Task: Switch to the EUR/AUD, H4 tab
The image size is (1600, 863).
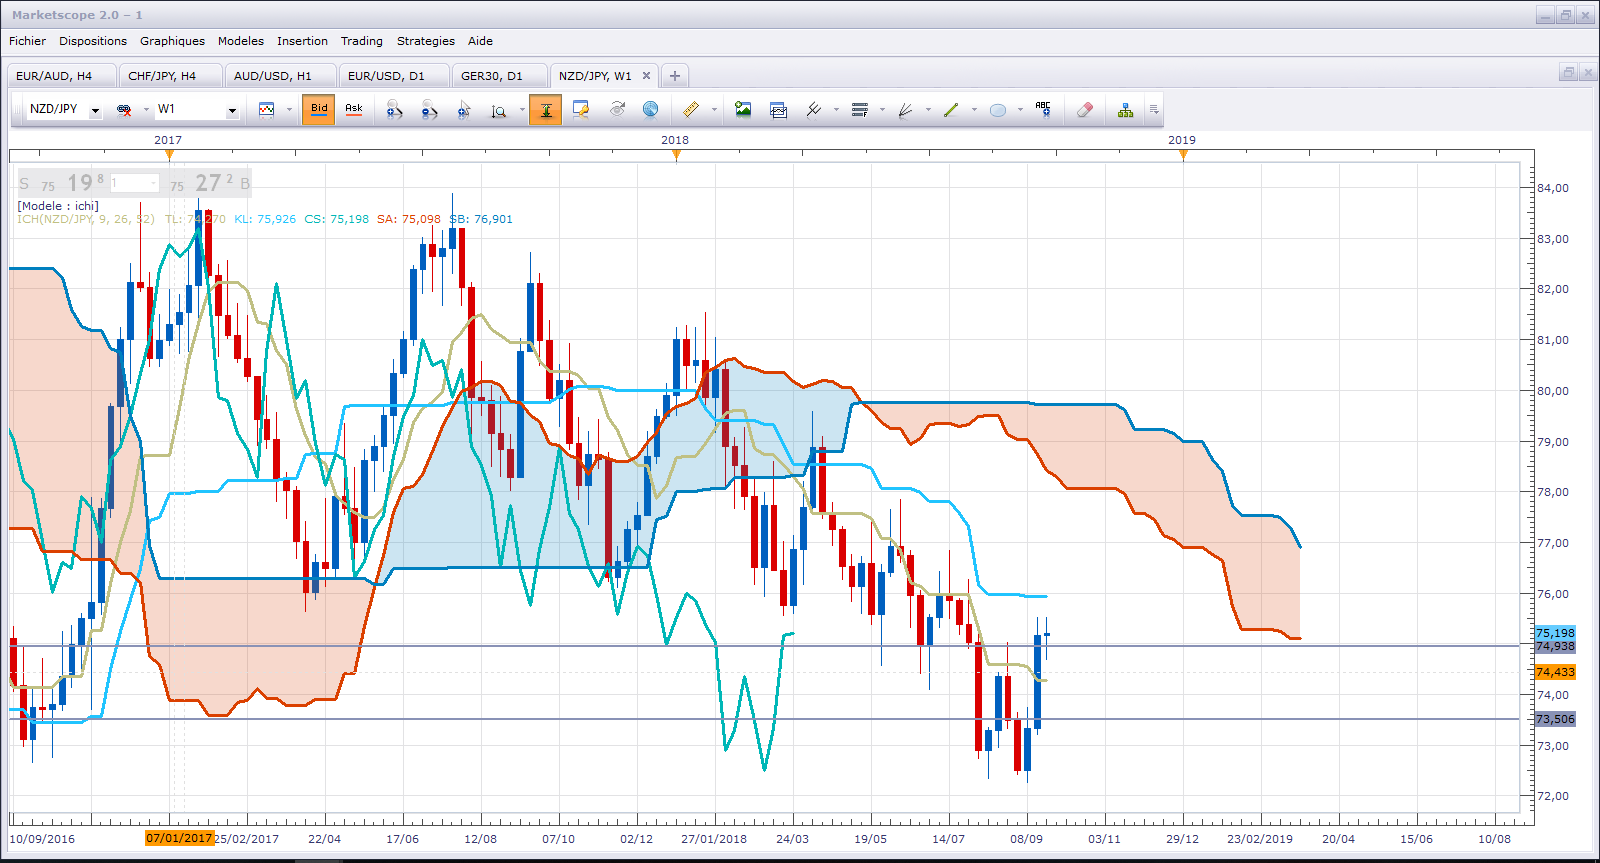Action: click(60, 76)
